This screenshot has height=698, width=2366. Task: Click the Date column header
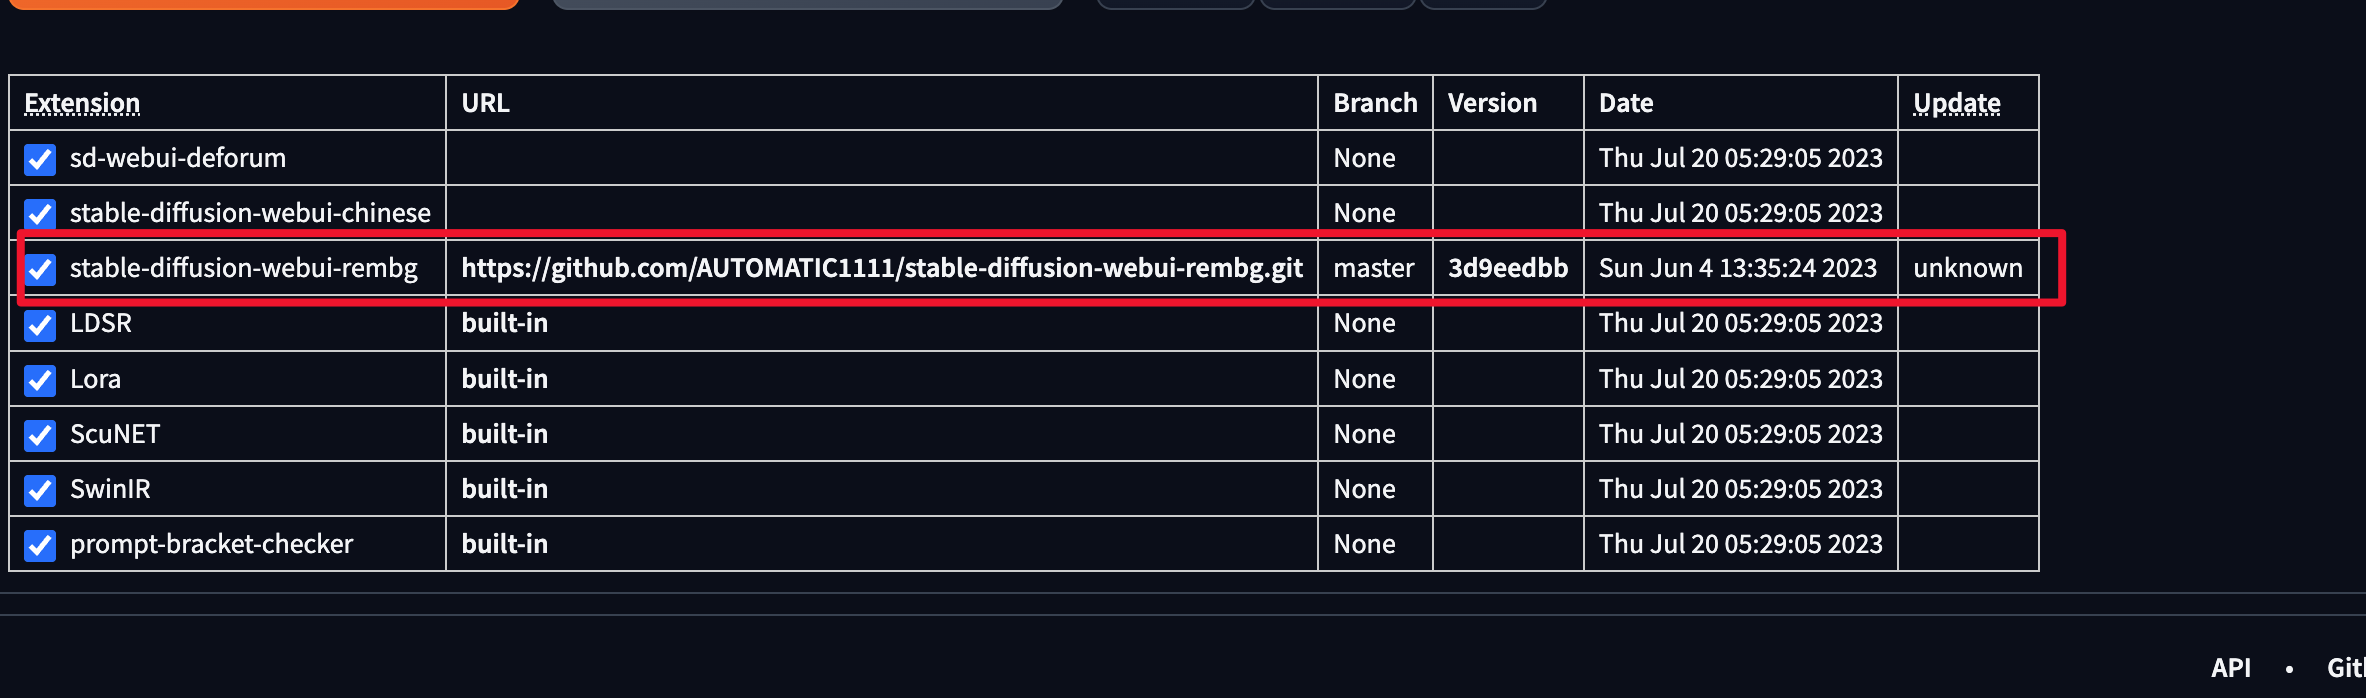[1626, 103]
